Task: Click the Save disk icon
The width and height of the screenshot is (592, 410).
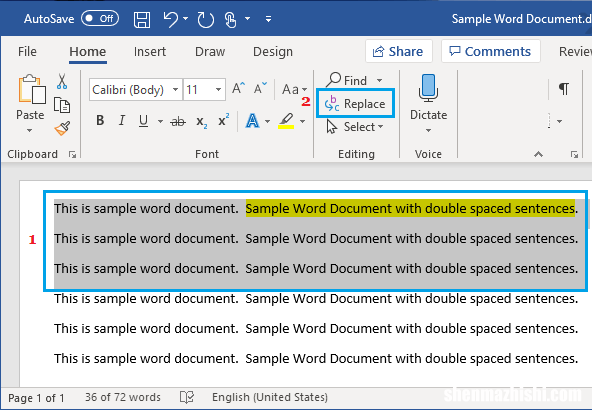Action: point(142,19)
